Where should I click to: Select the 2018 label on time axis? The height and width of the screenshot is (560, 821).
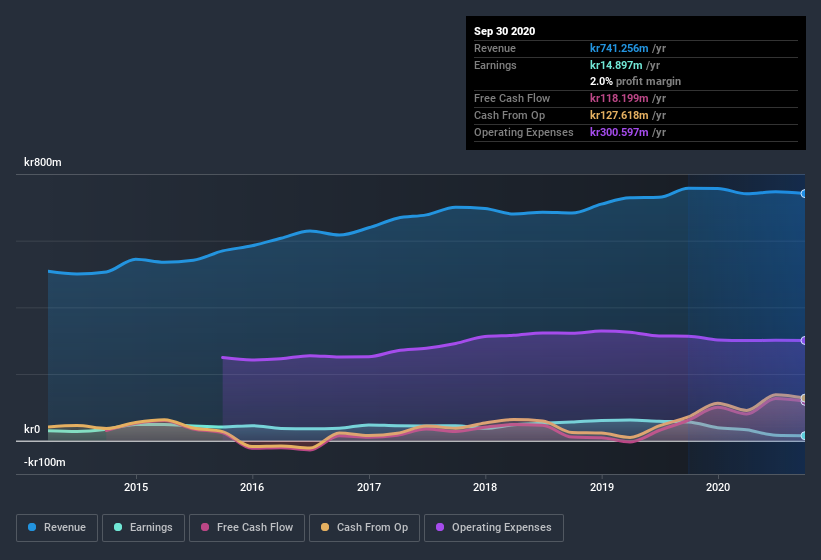[x=485, y=487]
